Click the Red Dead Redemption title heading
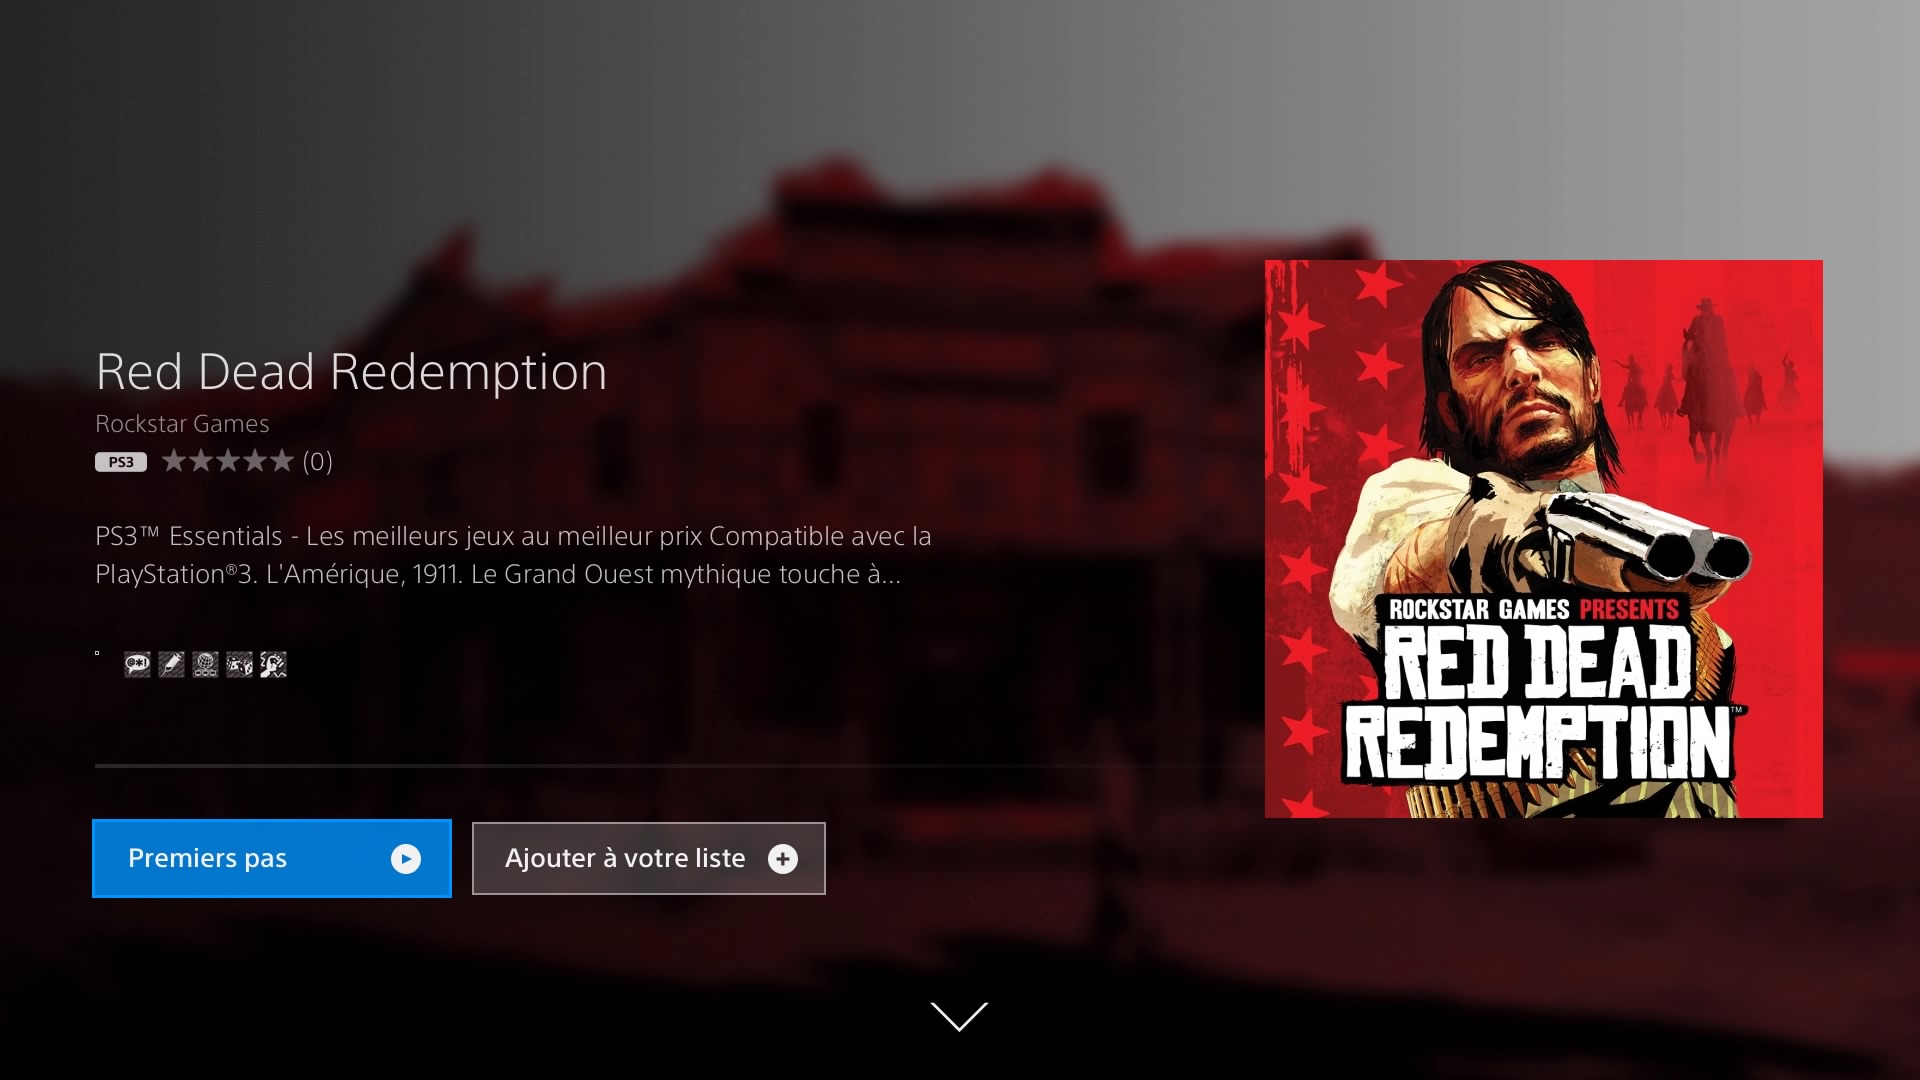1920x1080 pixels. tap(351, 372)
